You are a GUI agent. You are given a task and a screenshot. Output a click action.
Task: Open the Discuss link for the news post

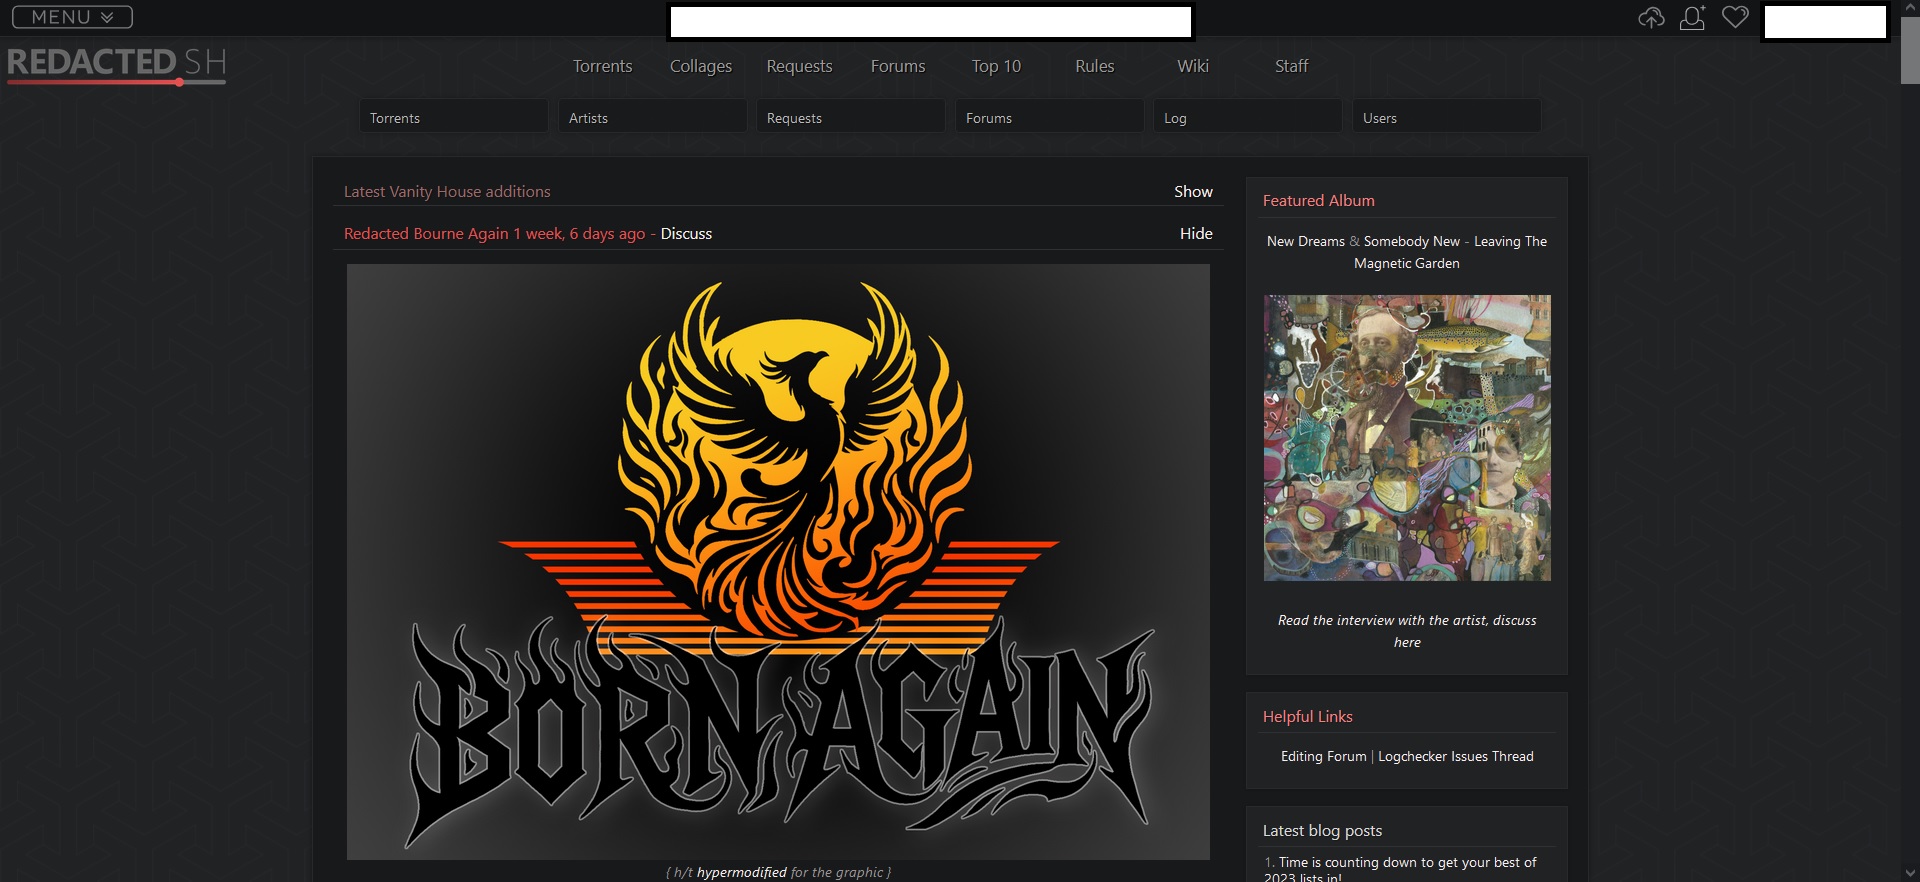click(686, 233)
